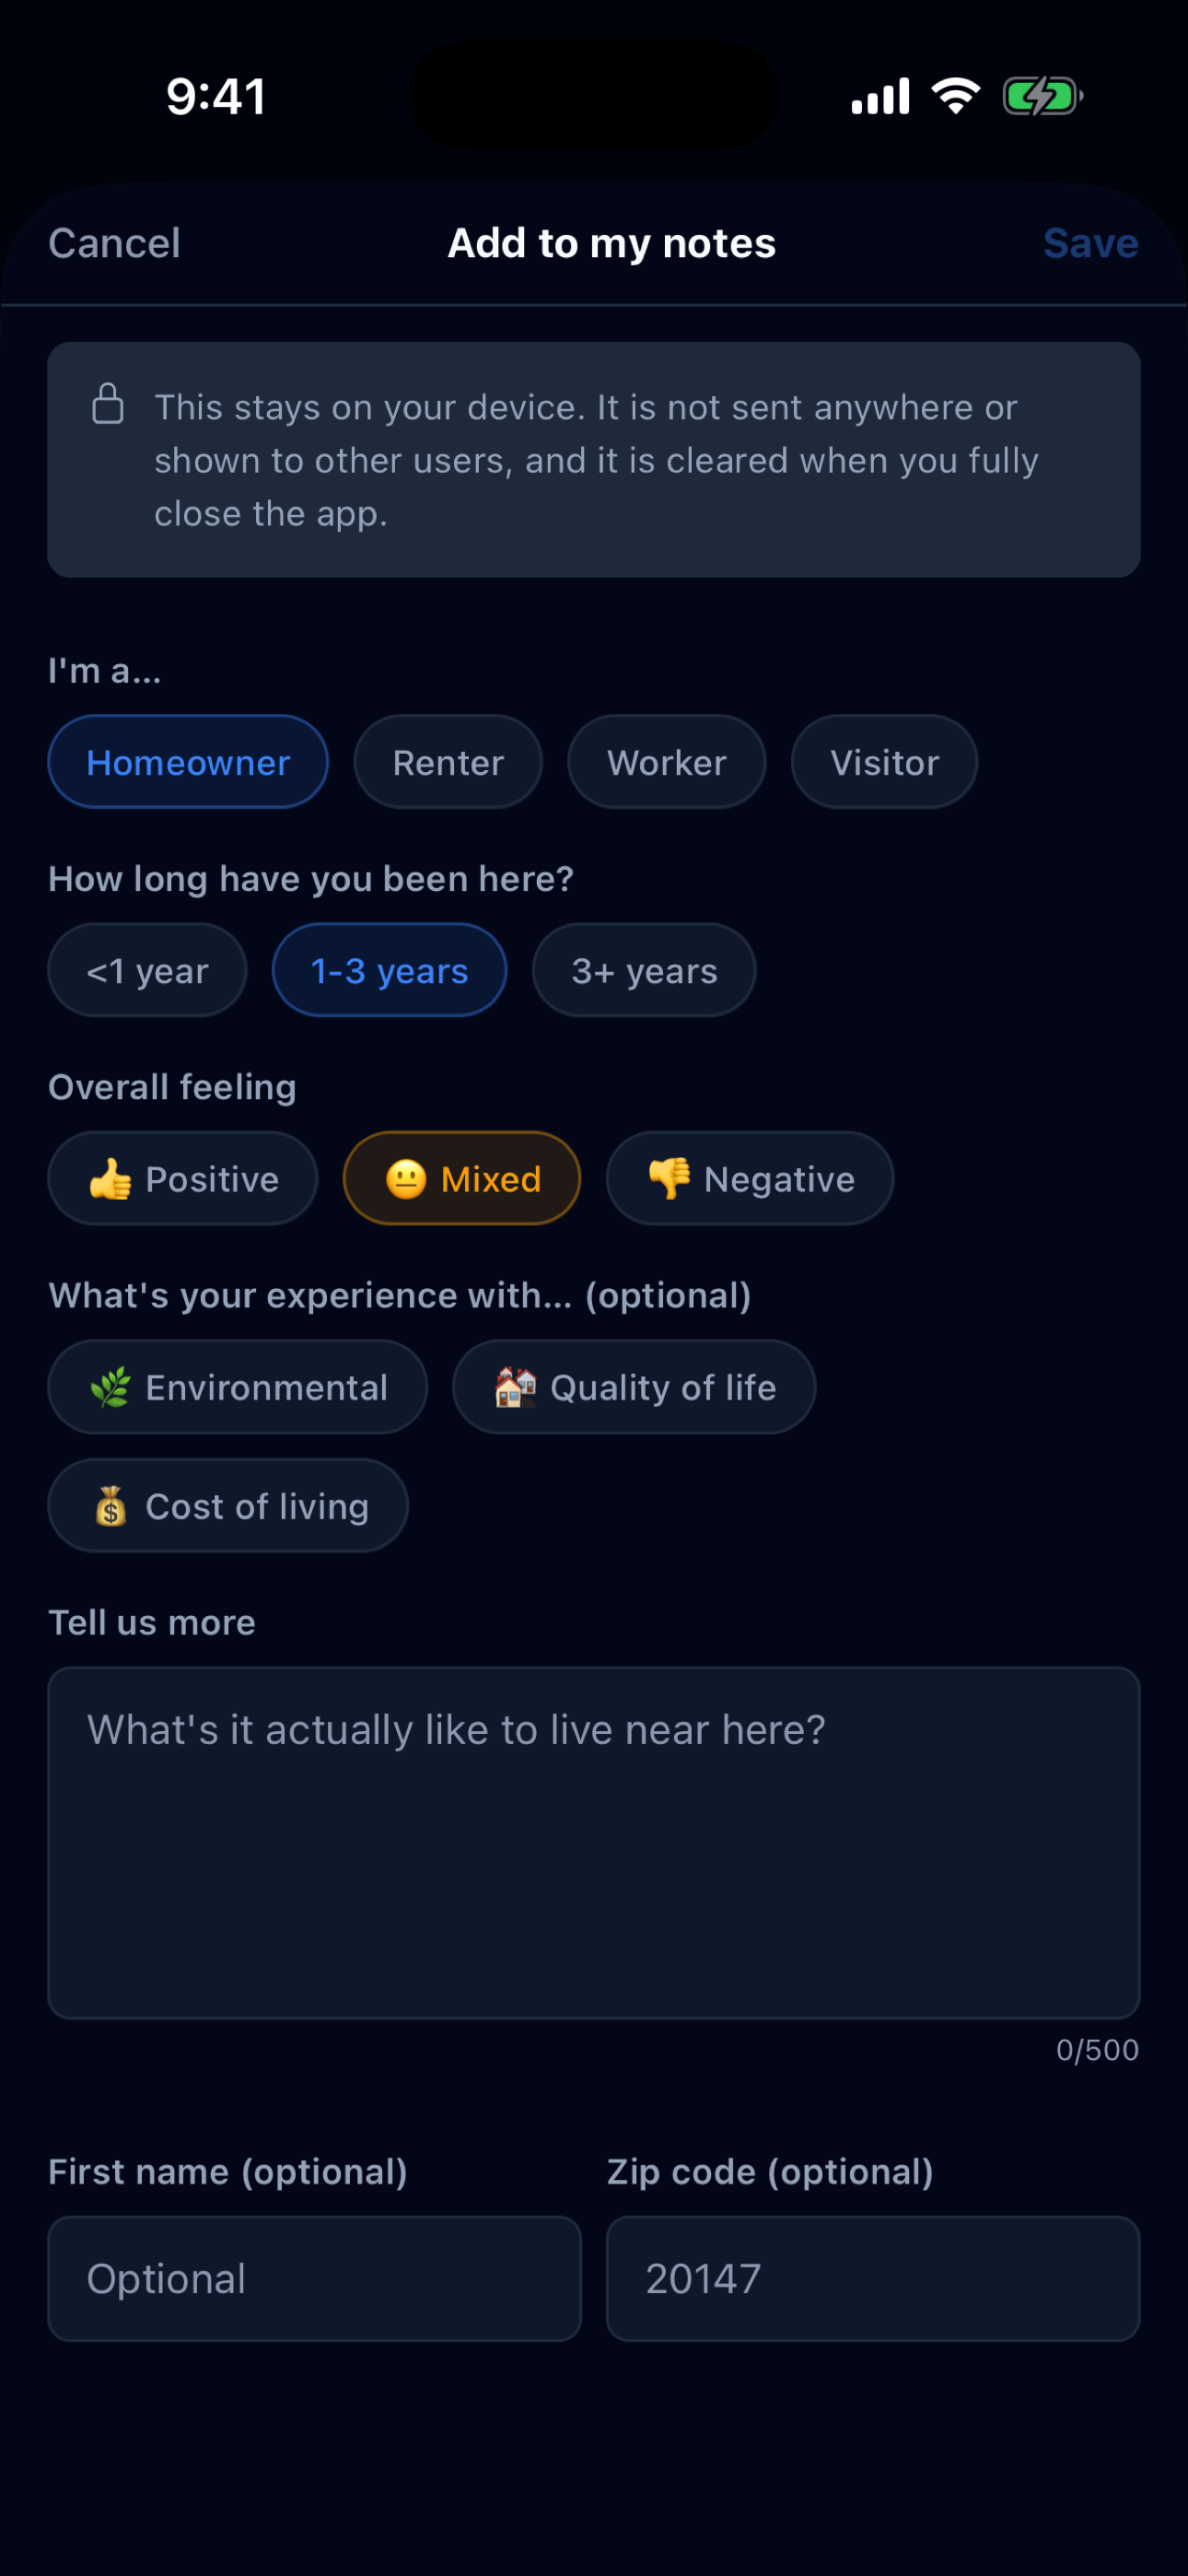
Task: Tap the battery charging icon in status bar
Action: coord(1043,97)
